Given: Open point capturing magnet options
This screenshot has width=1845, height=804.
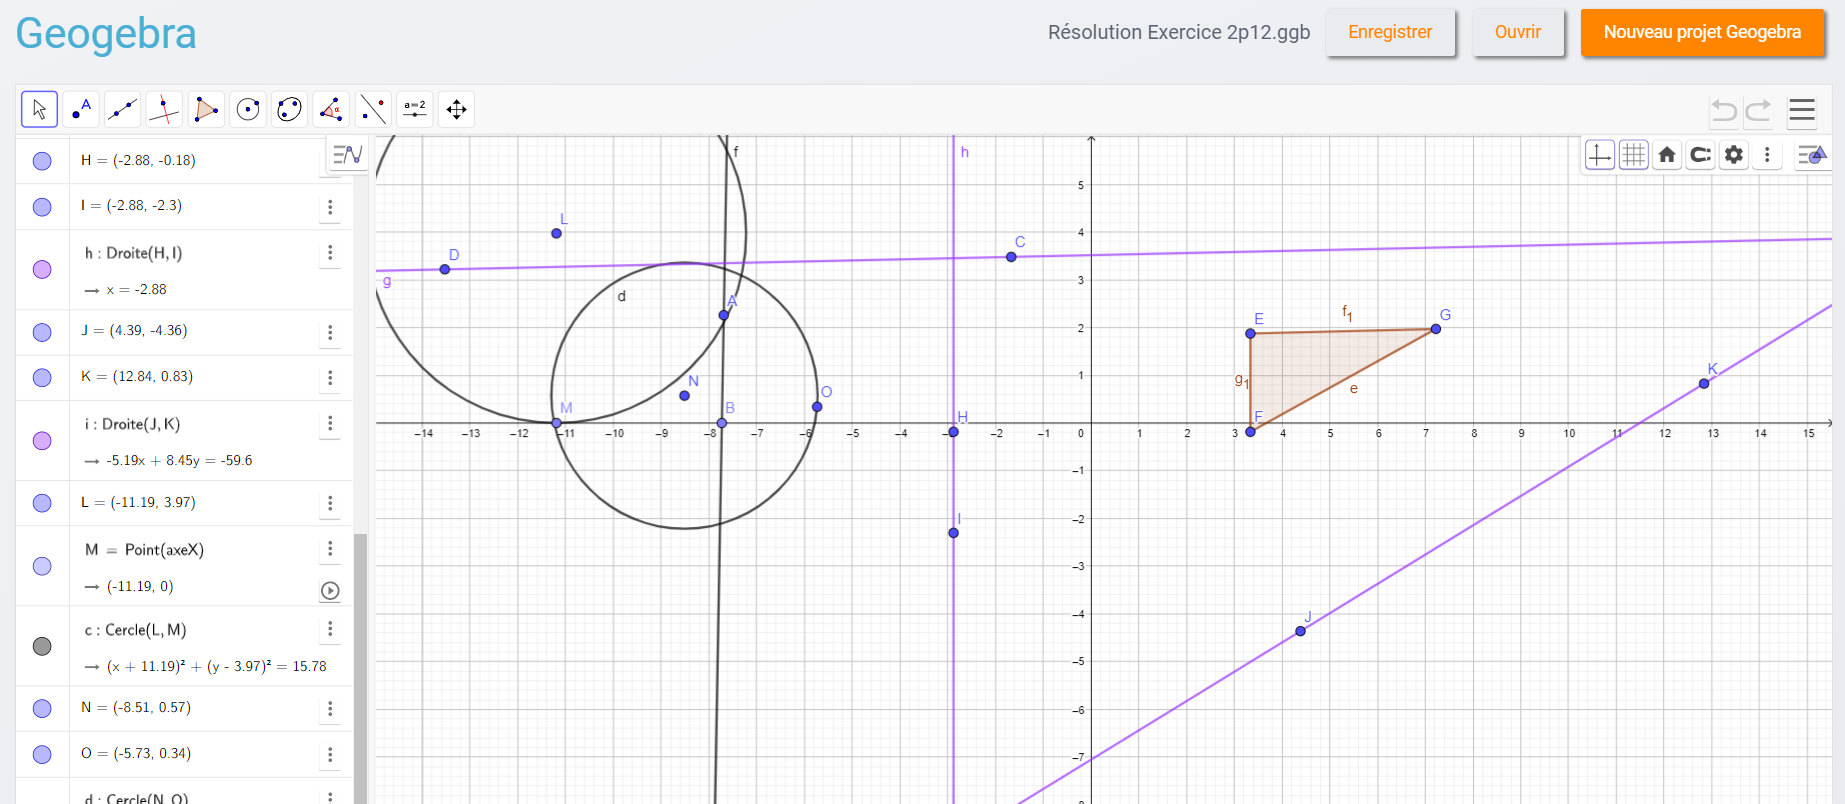Looking at the screenshot, I should coord(1700,155).
